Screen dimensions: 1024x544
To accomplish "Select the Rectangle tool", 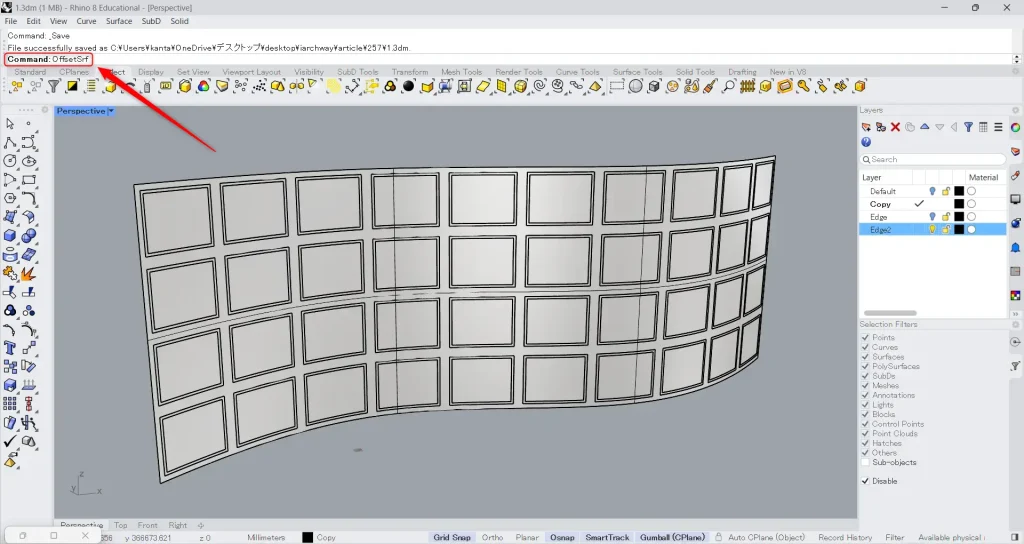I will pyautogui.click(x=29, y=180).
